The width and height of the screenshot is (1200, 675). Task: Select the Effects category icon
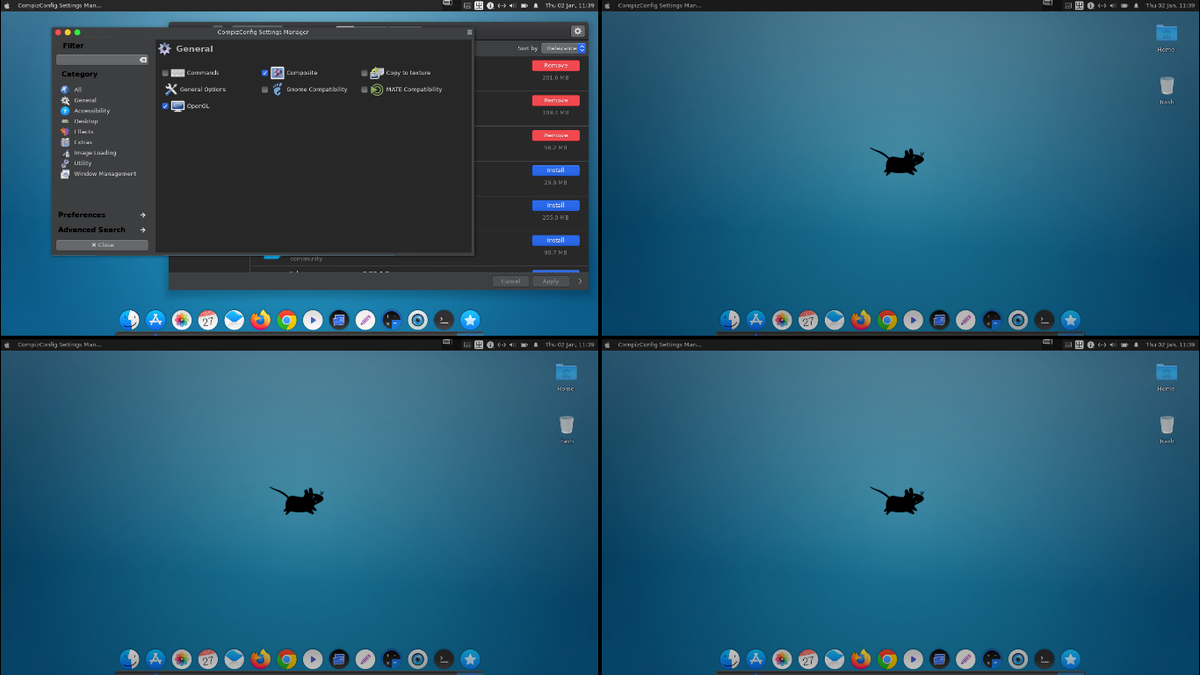pyautogui.click(x=65, y=132)
